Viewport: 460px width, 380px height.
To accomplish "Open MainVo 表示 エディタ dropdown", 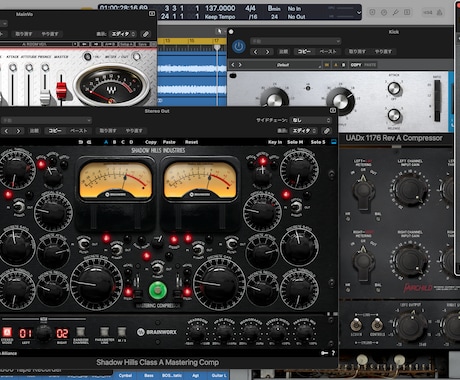I will pos(123,34).
